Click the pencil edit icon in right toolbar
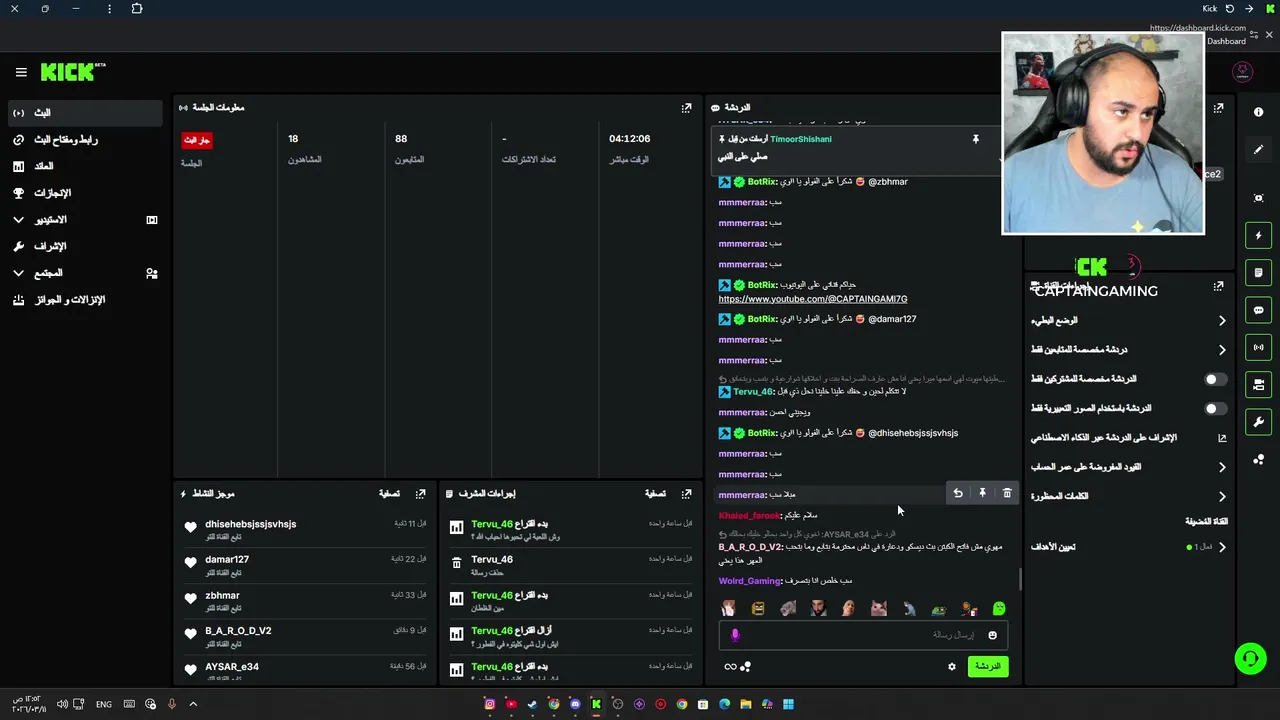The image size is (1280, 720). click(1259, 150)
